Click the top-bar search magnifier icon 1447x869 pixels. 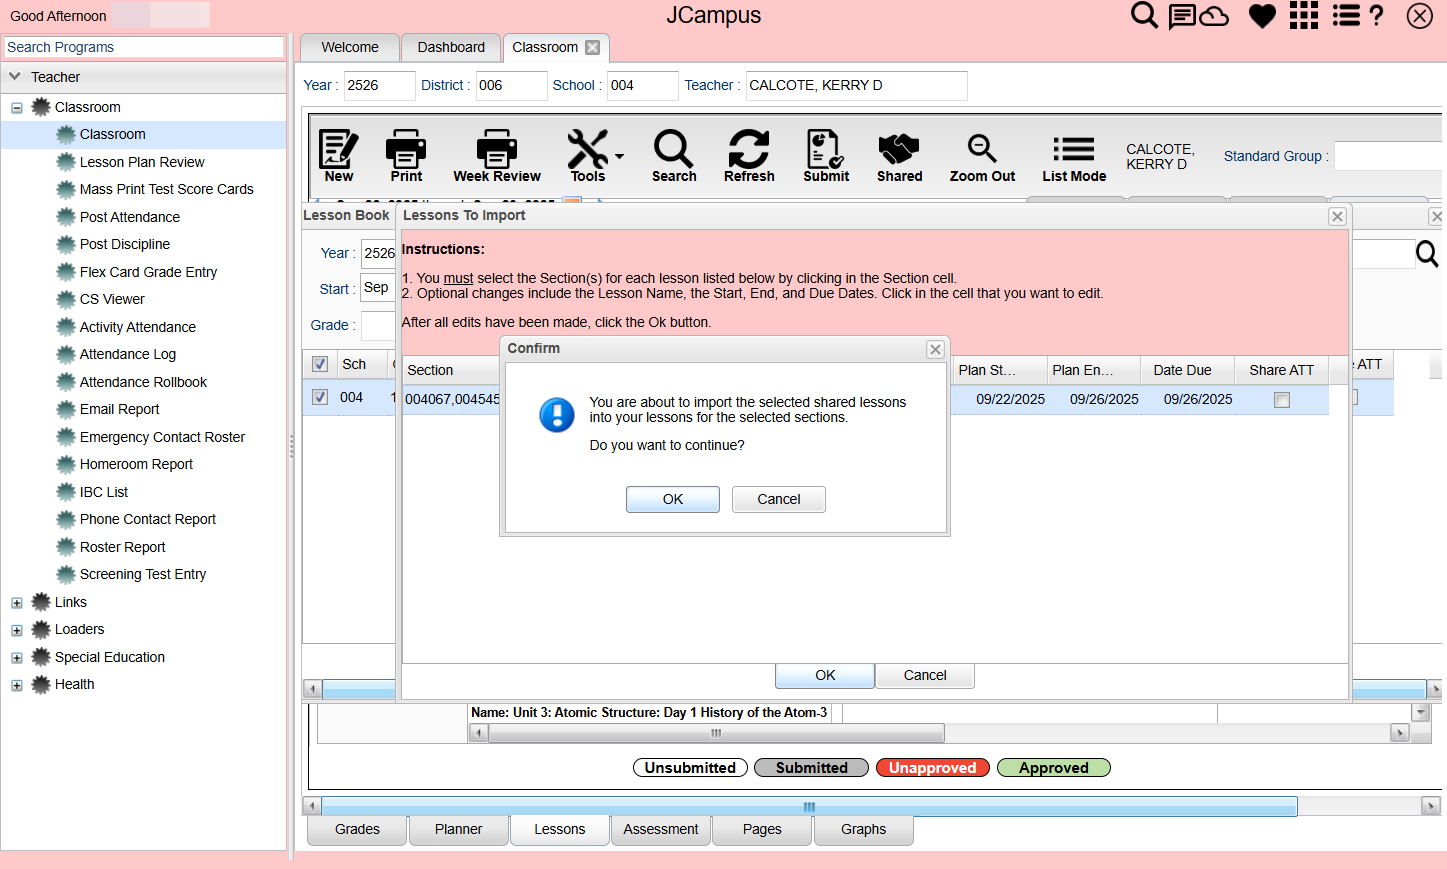1144,15
